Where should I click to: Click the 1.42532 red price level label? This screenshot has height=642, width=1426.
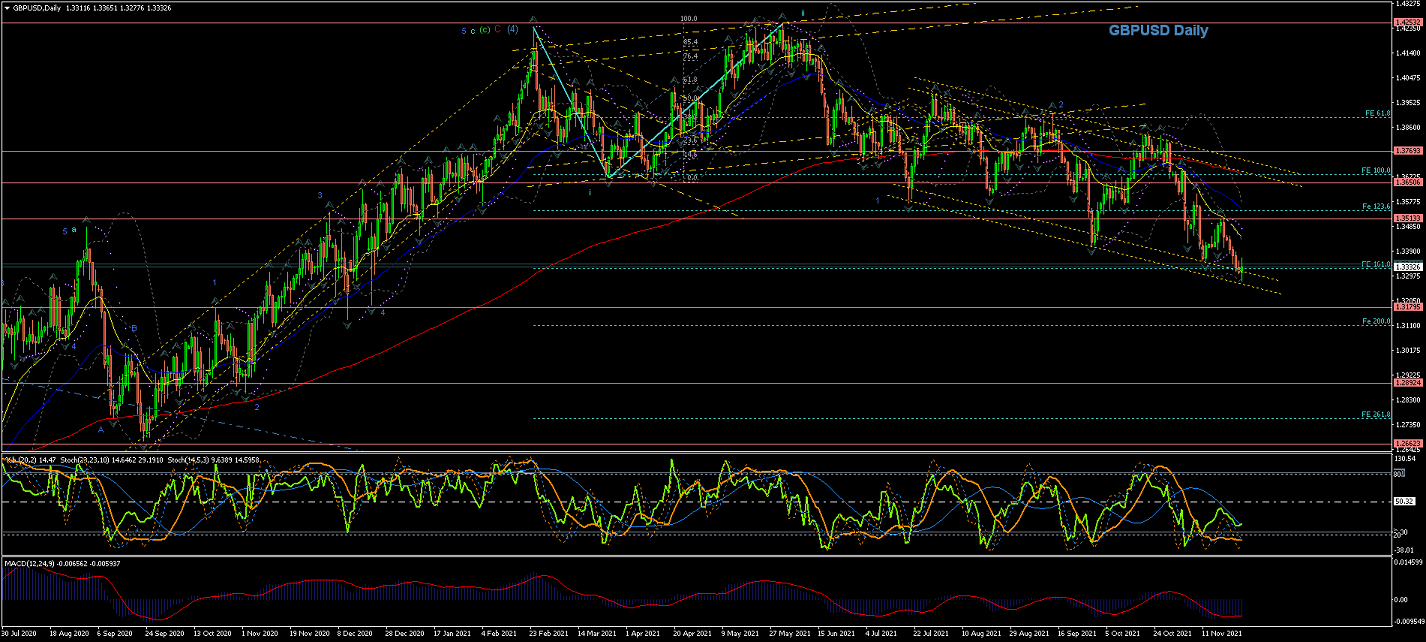point(1408,23)
